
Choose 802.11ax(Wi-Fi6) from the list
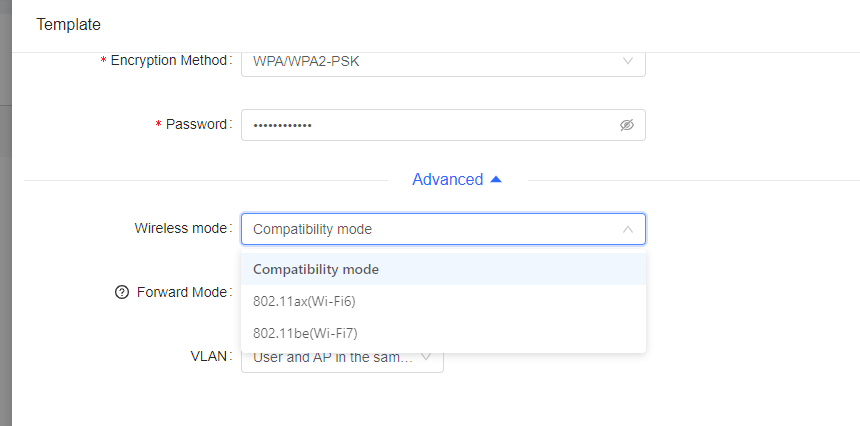pyautogui.click(x=443, y=301)
